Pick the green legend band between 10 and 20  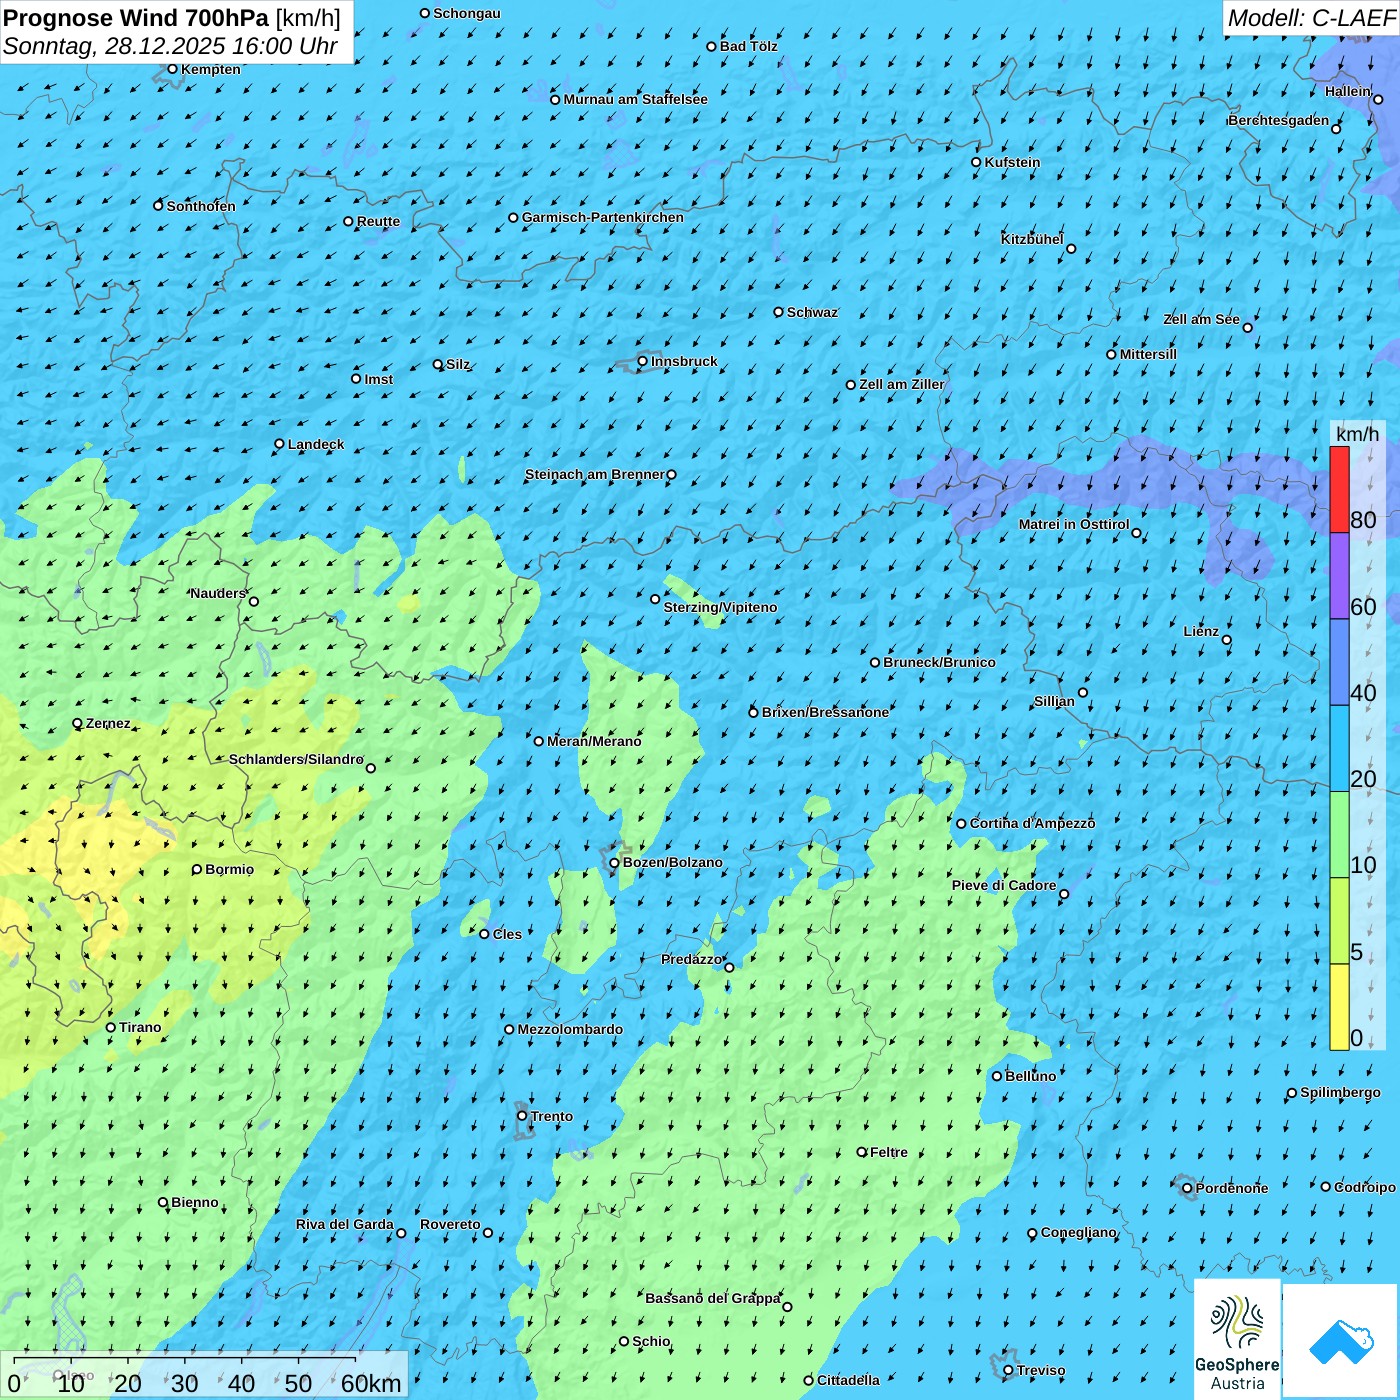coord(1339,834)
